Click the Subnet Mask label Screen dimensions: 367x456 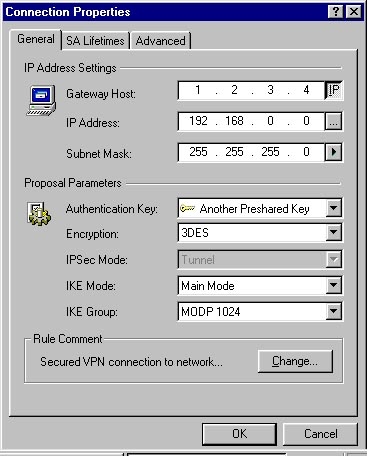[99, 154]
